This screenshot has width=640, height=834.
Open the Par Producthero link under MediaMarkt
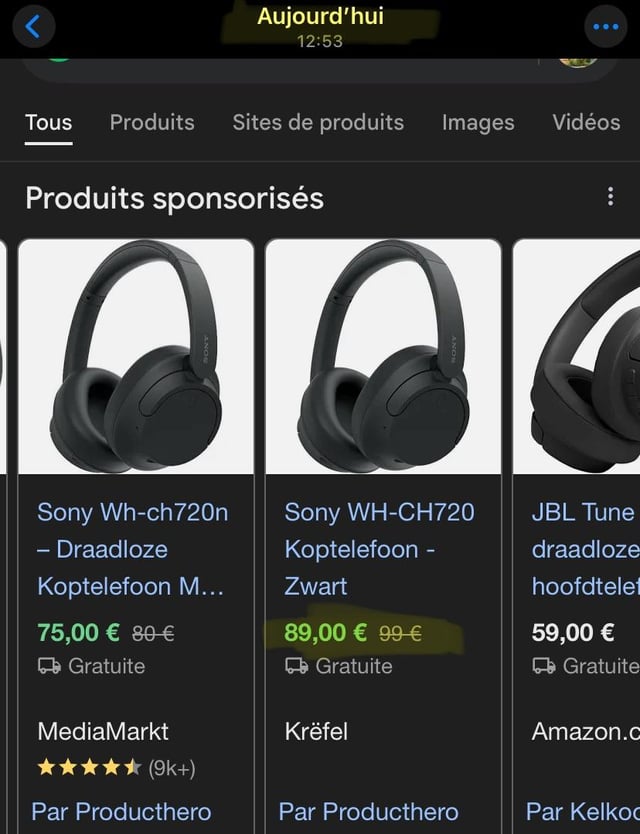[121, 811]
